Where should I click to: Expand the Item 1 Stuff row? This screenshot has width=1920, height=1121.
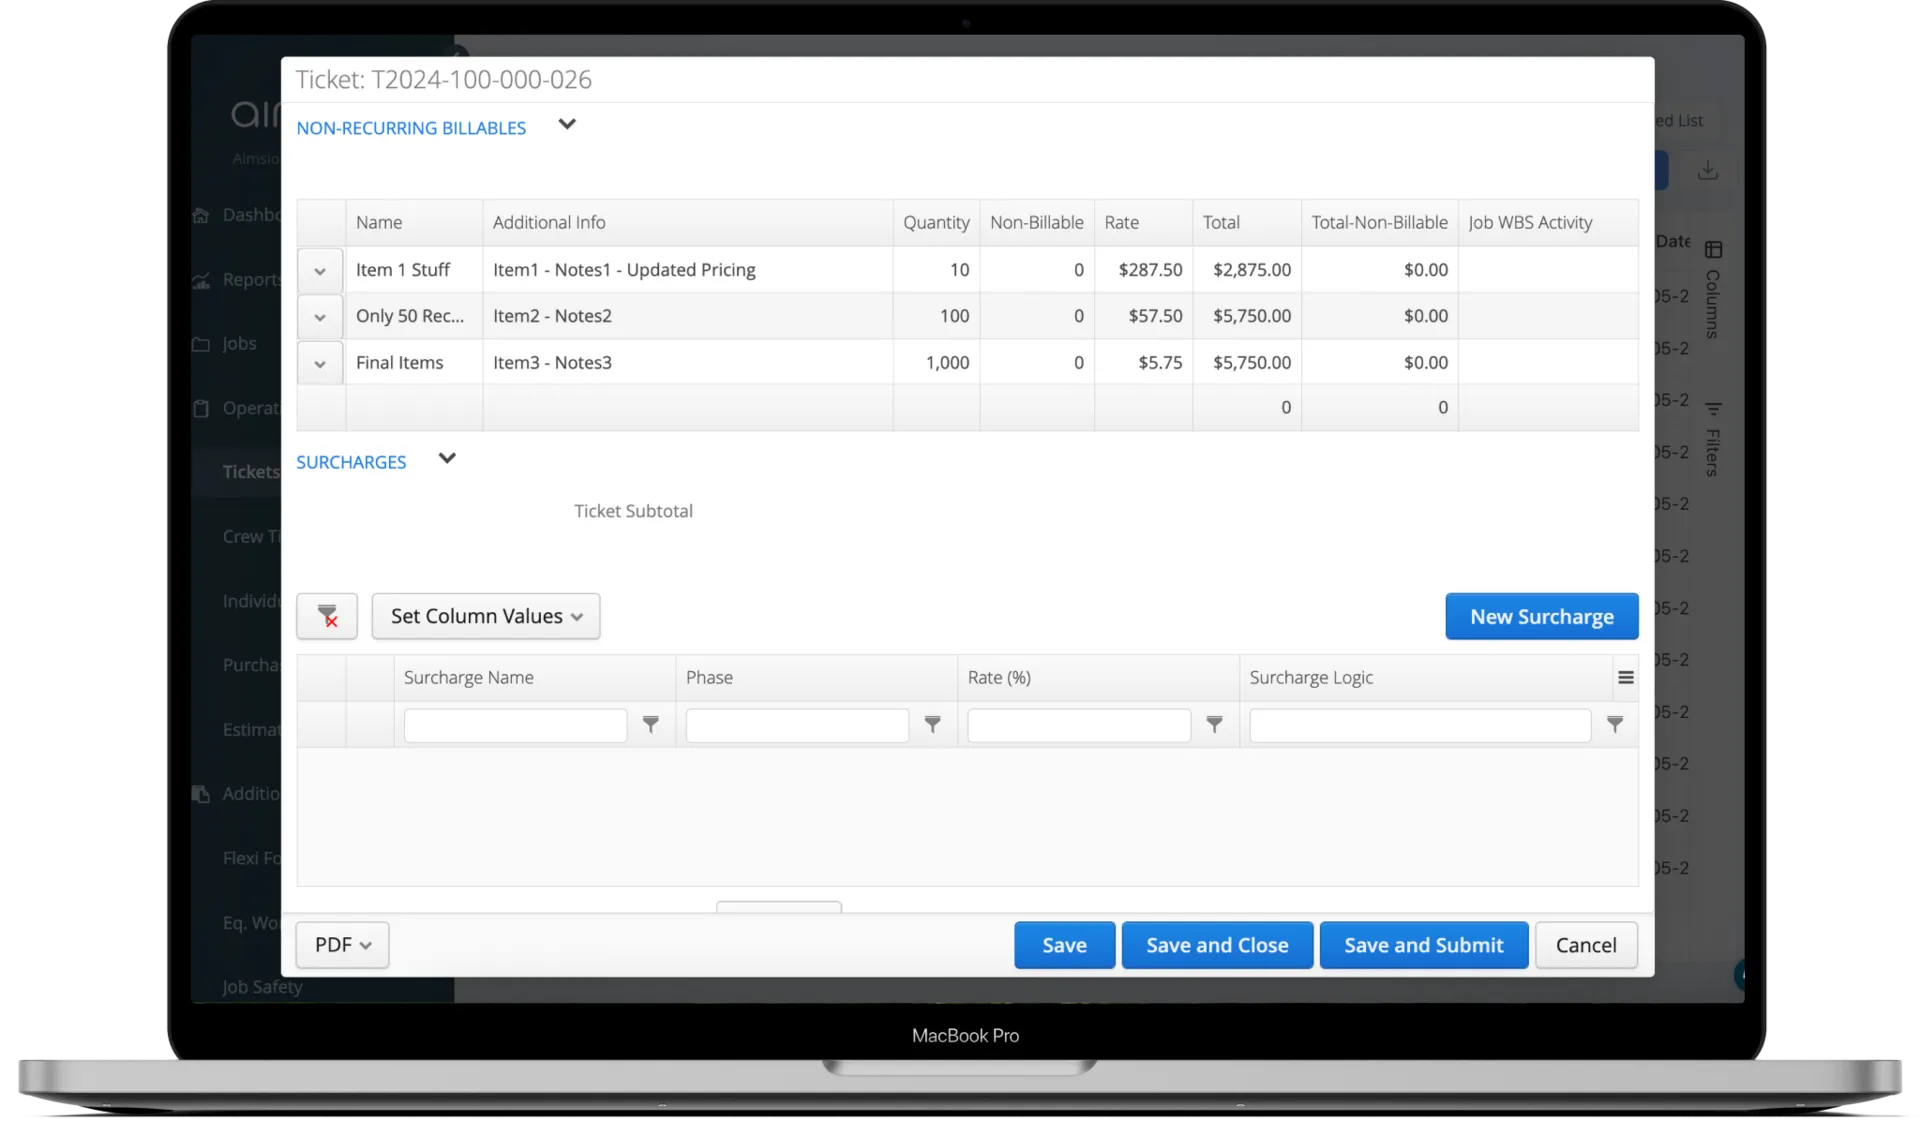click(320, 271)
